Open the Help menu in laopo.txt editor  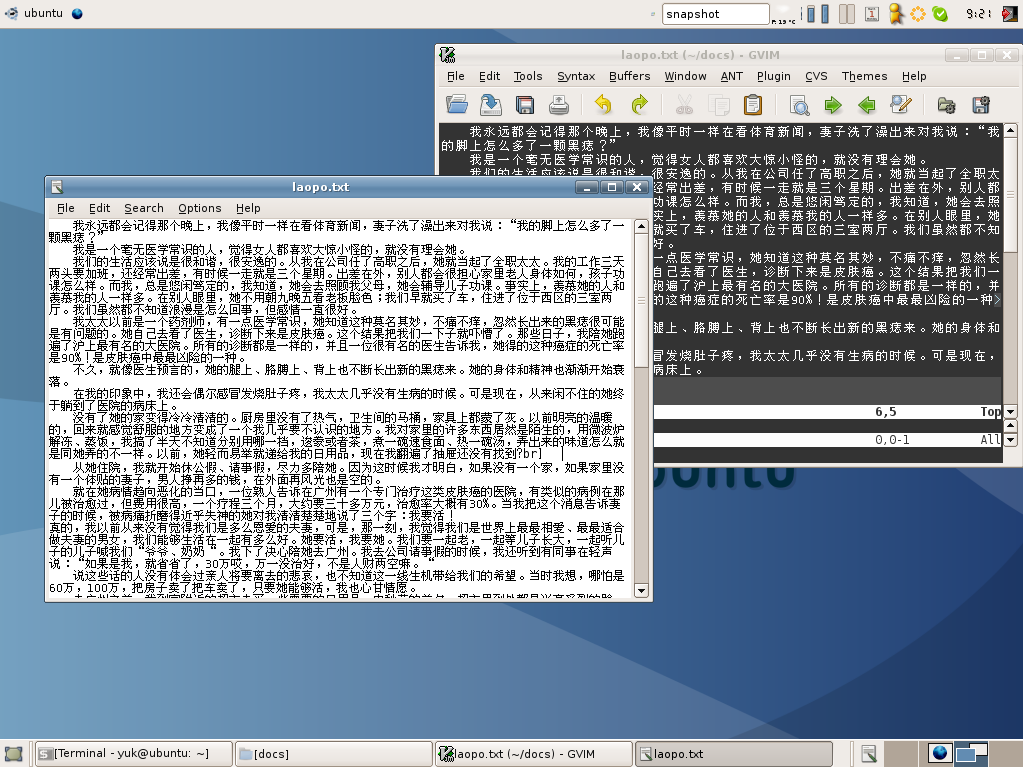(x=248, y=208)
